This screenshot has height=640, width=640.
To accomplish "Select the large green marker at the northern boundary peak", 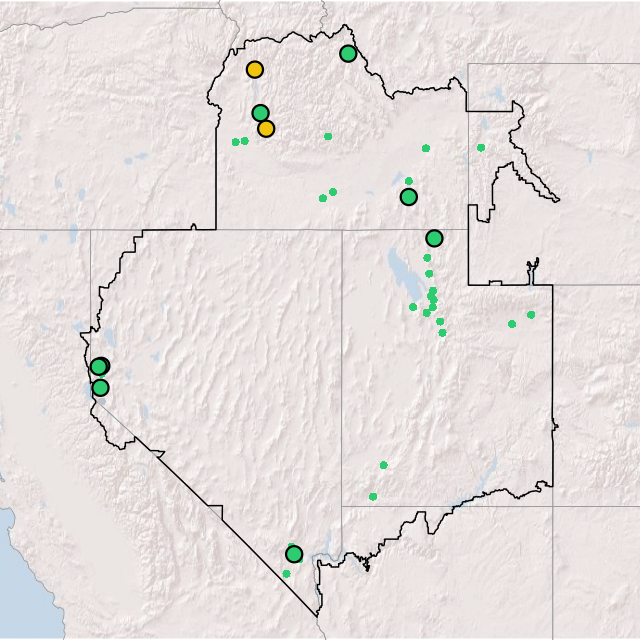I will point(348,53).
